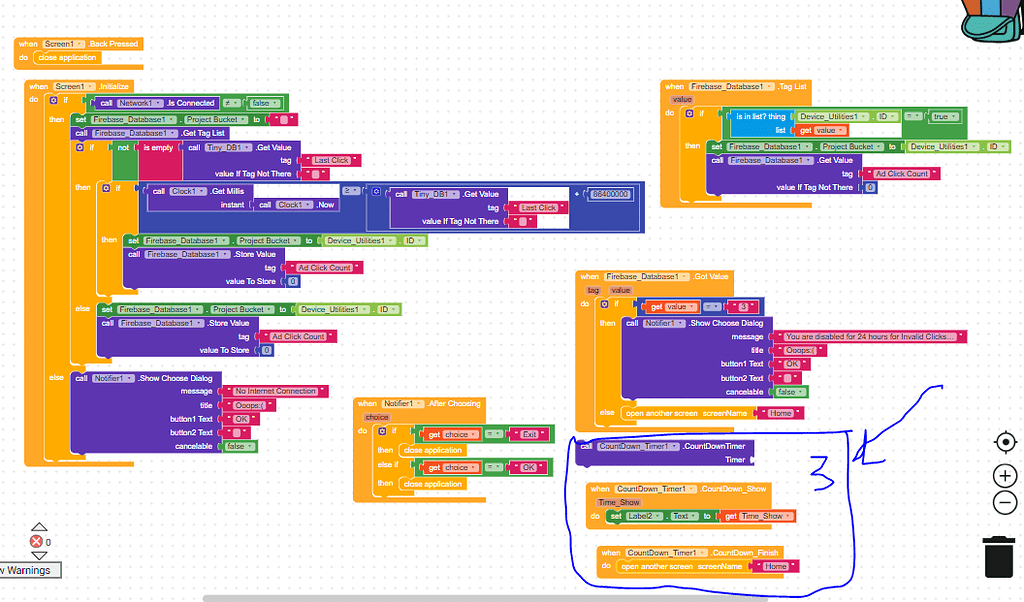Click the red error count icon

click(36, 541)
